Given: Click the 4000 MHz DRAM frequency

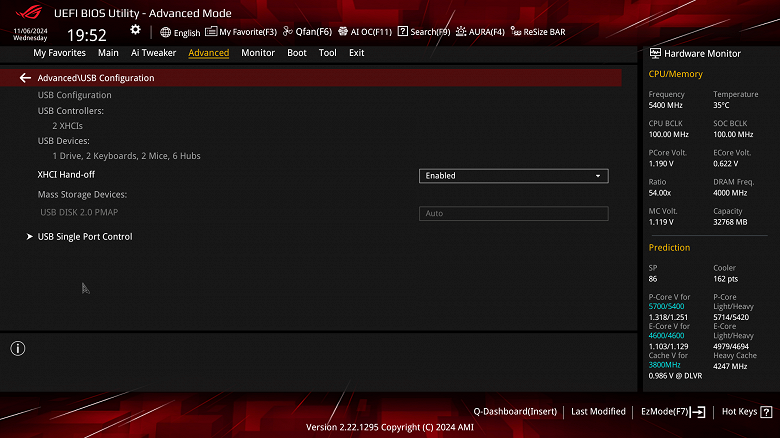Looking at the screenshot, I should 730,193.
